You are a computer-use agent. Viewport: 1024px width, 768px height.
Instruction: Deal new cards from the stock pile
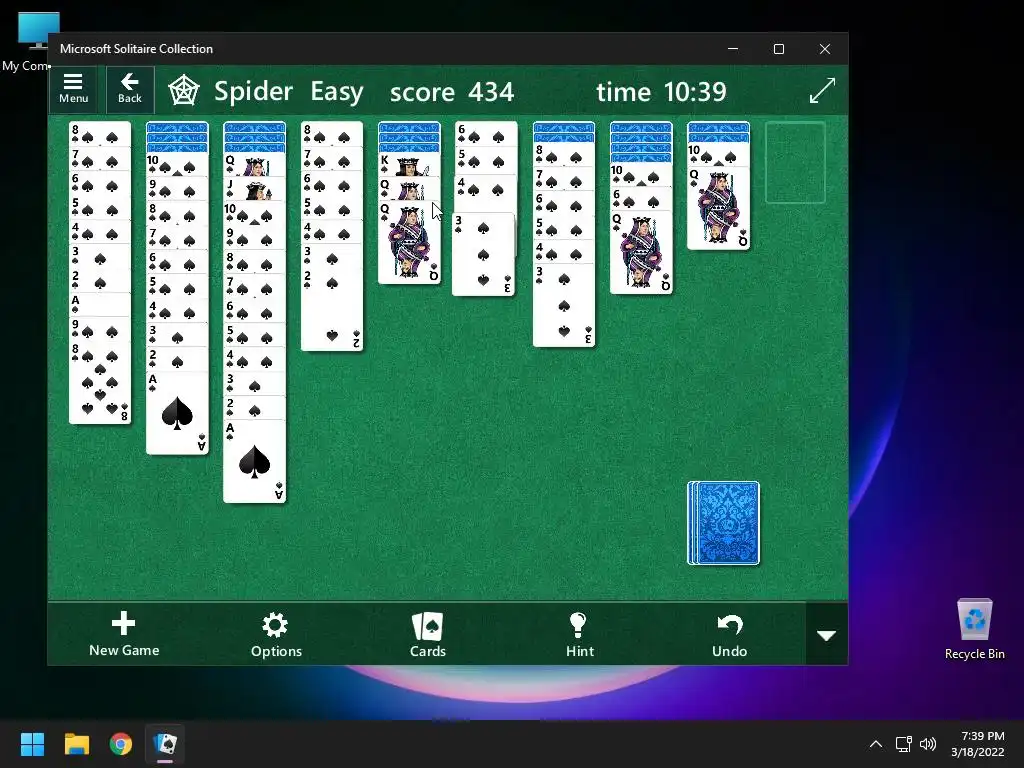pos(724,523)
